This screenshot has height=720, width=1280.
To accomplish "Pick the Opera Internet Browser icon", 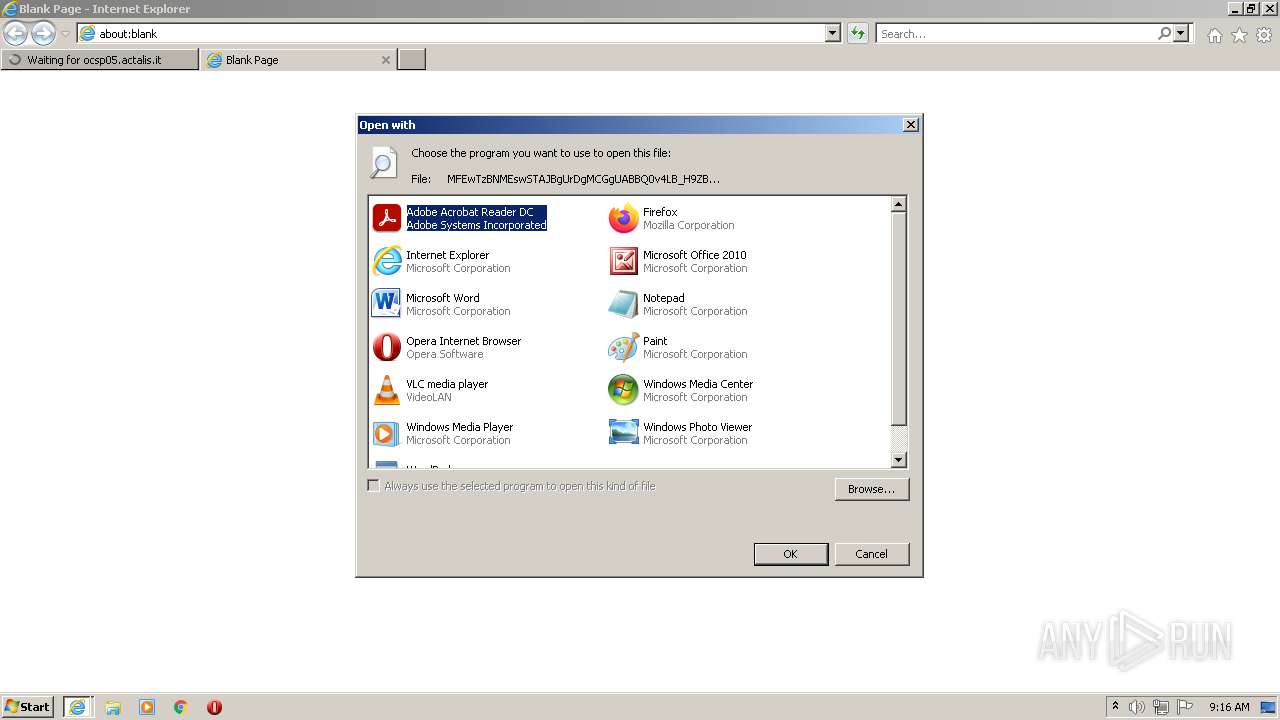I will click(387, 347).
